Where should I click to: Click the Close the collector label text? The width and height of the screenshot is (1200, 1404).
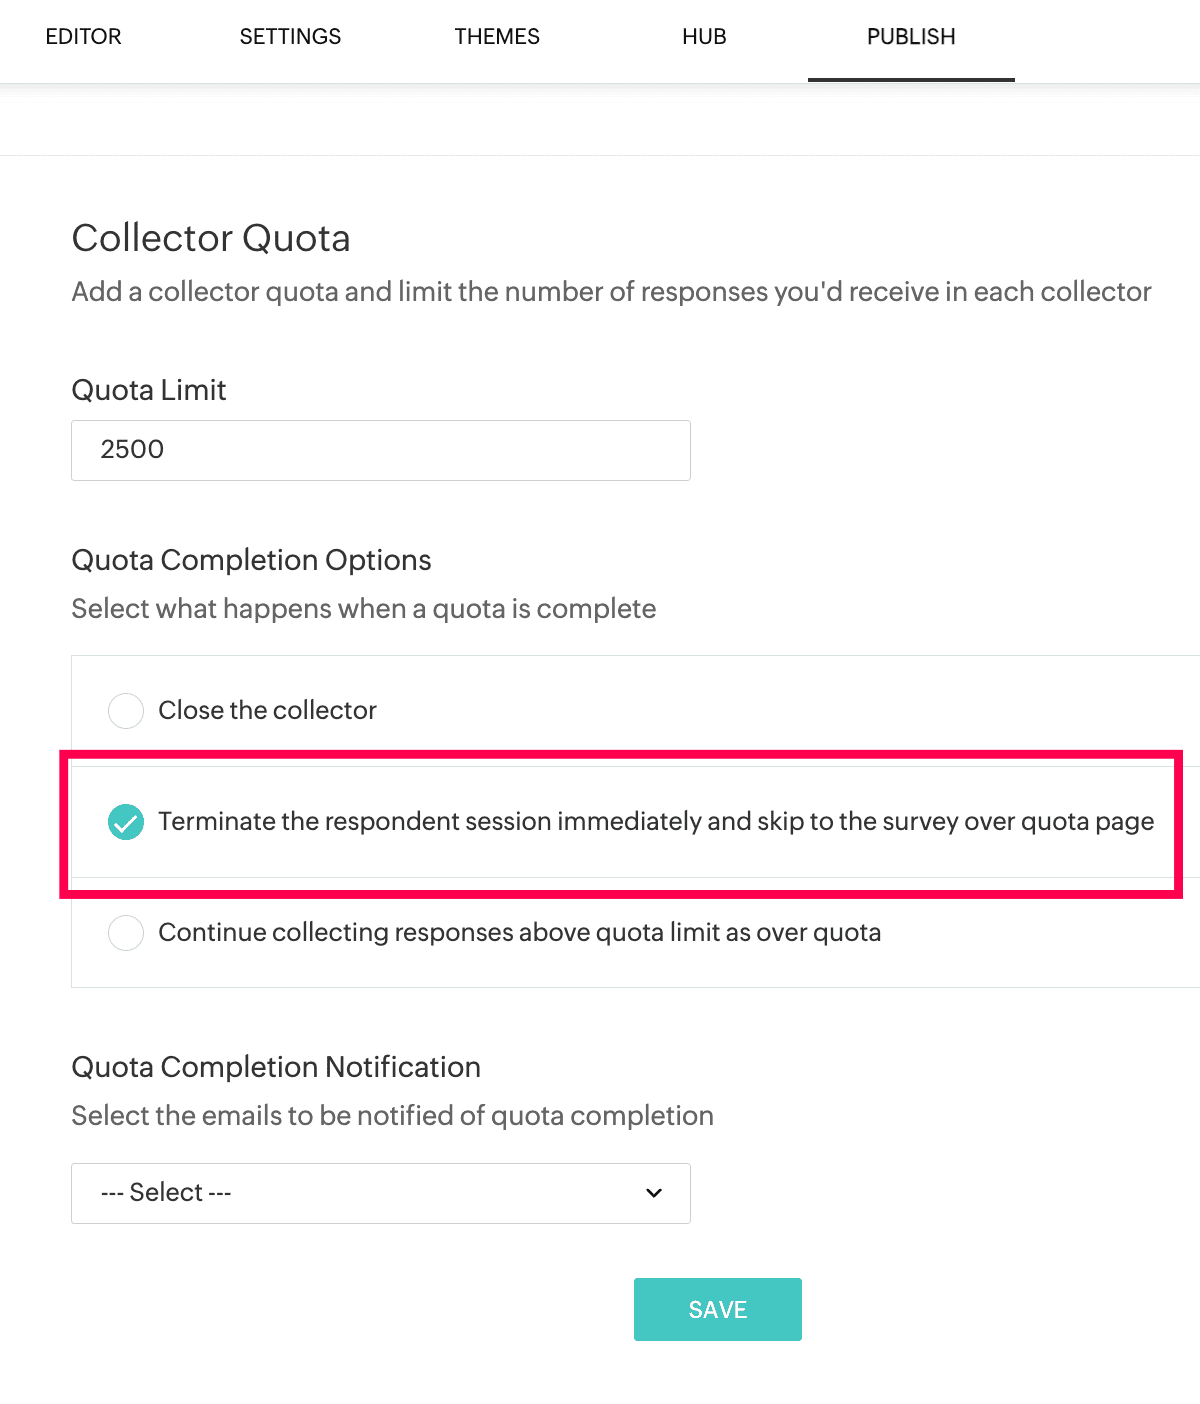pos(267,710)
